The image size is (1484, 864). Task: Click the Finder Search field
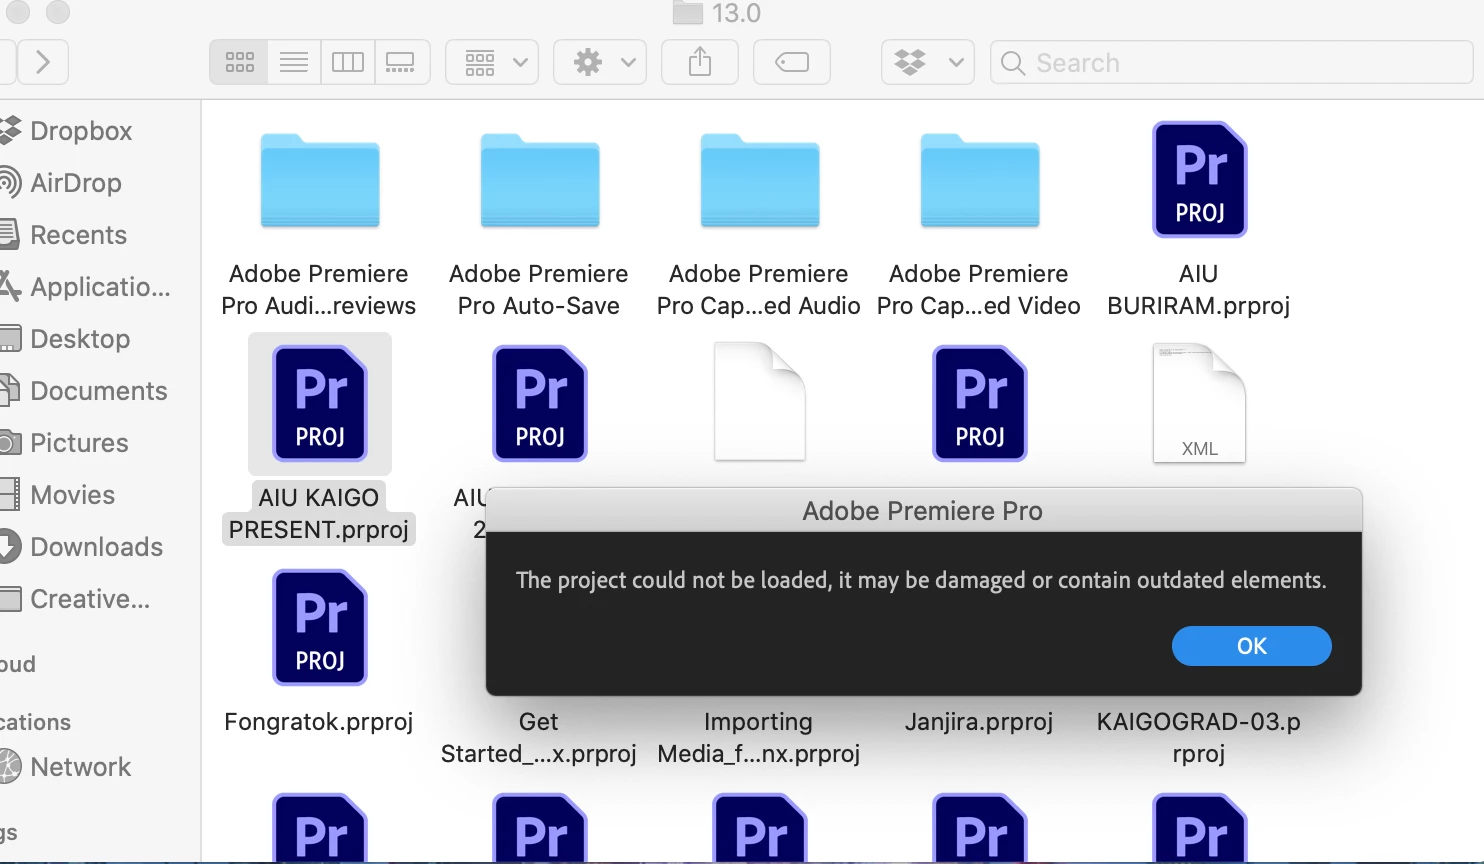[1232, 63]
